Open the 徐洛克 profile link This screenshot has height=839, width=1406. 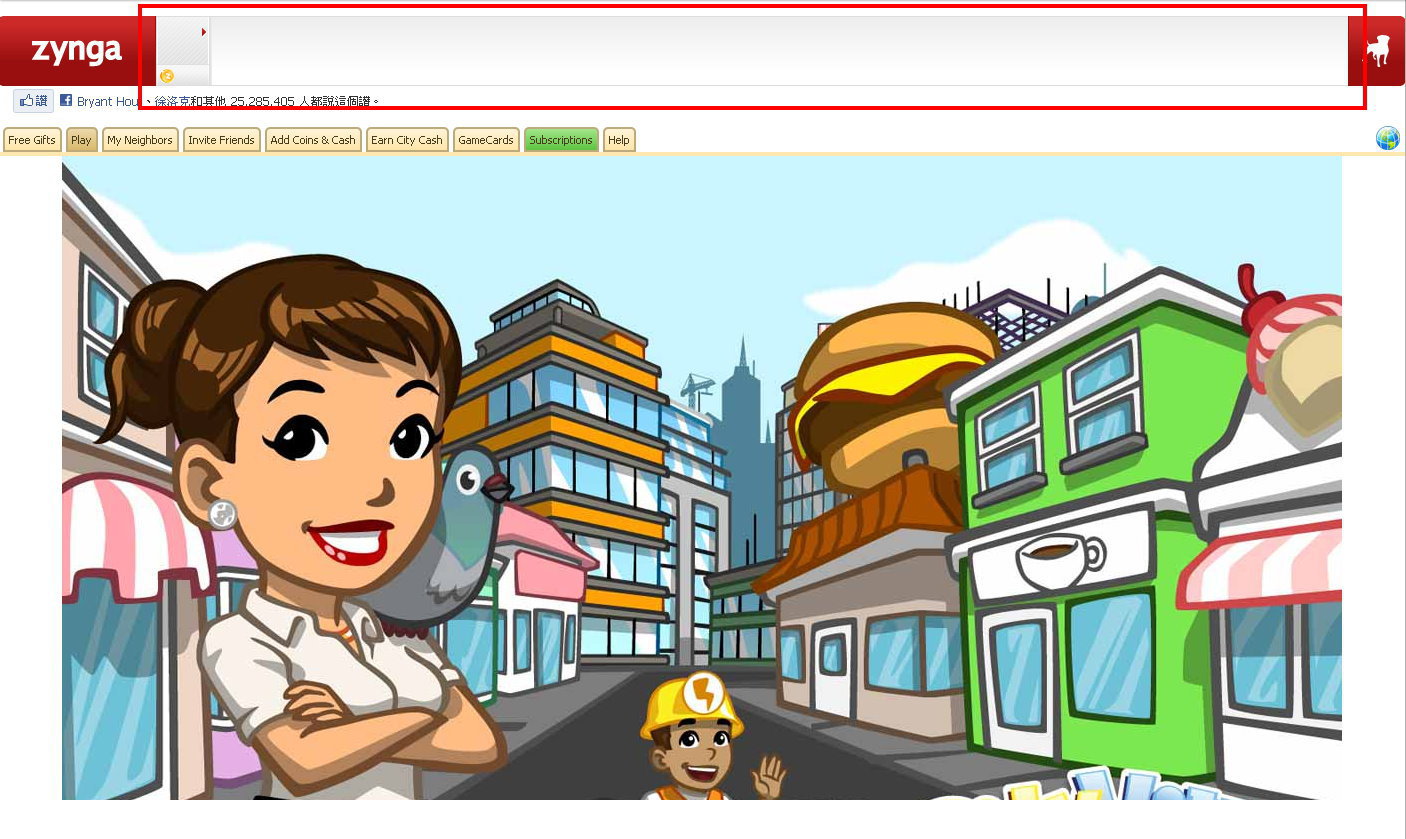(172, 101)
